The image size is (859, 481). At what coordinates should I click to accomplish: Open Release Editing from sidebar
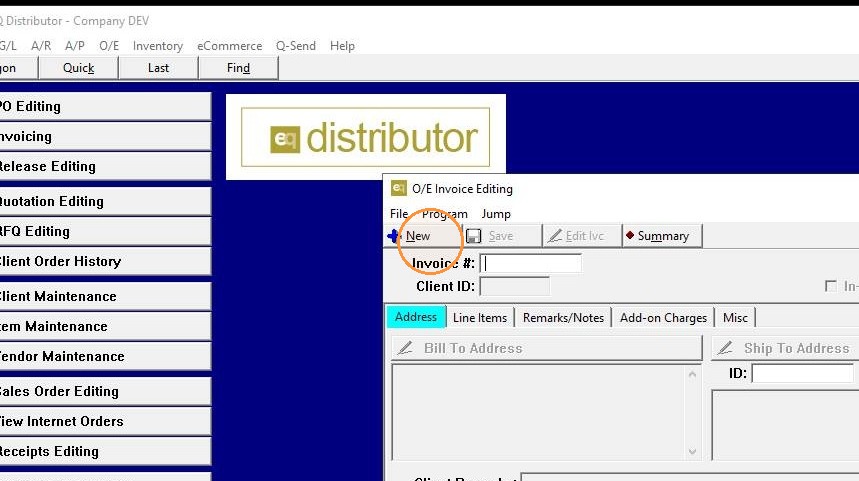[x=104, y=167]
